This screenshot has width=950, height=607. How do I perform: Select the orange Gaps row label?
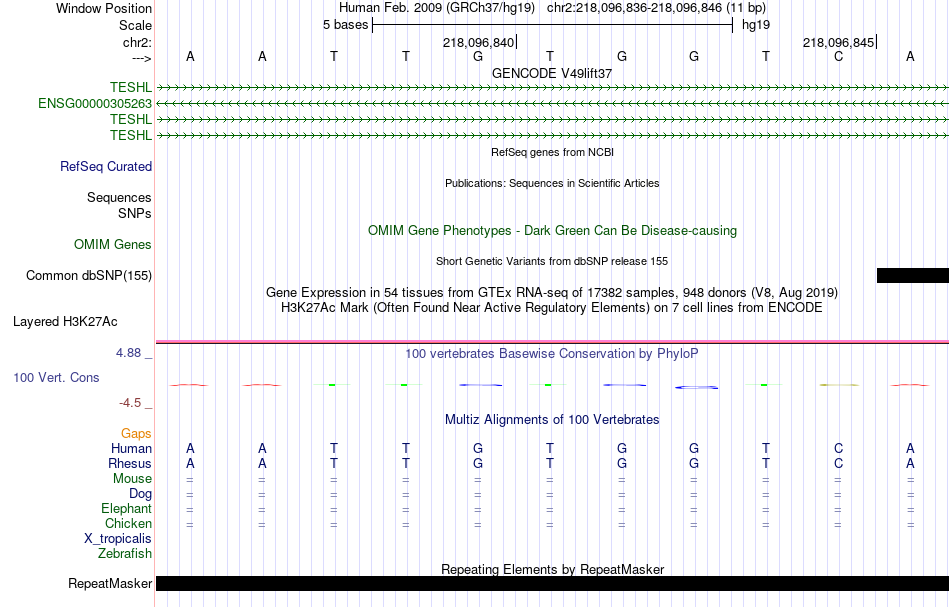click(x=136, y=434)
